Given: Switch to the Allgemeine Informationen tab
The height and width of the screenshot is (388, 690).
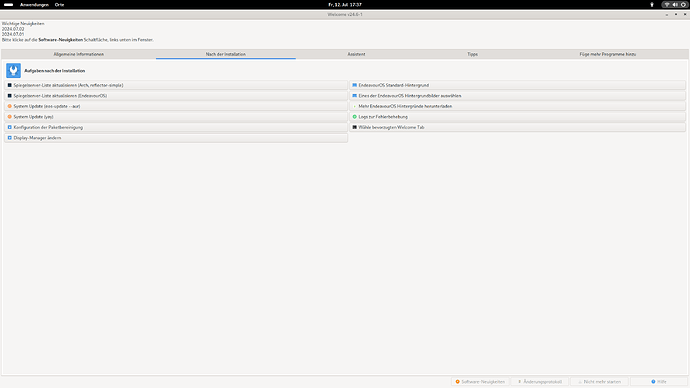Looking at the screenshot, I should tap(79, 54).
